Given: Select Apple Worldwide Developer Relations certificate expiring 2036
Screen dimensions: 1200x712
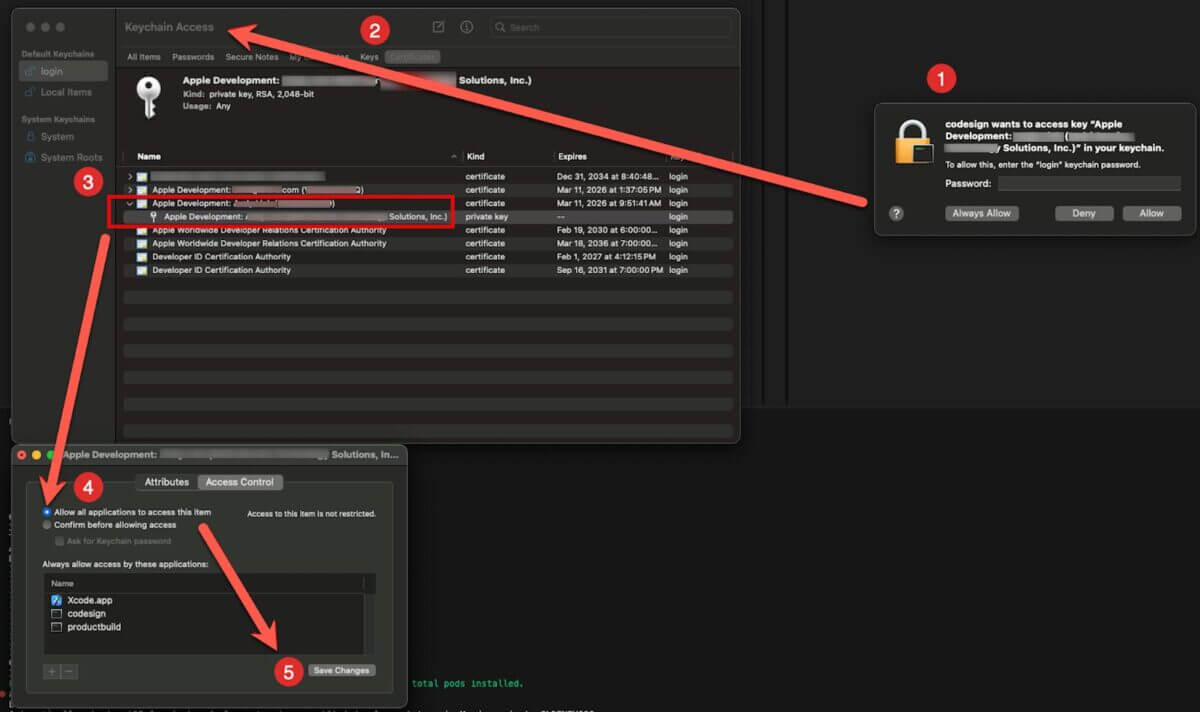Looking at the screenshot, I should 428,243.
